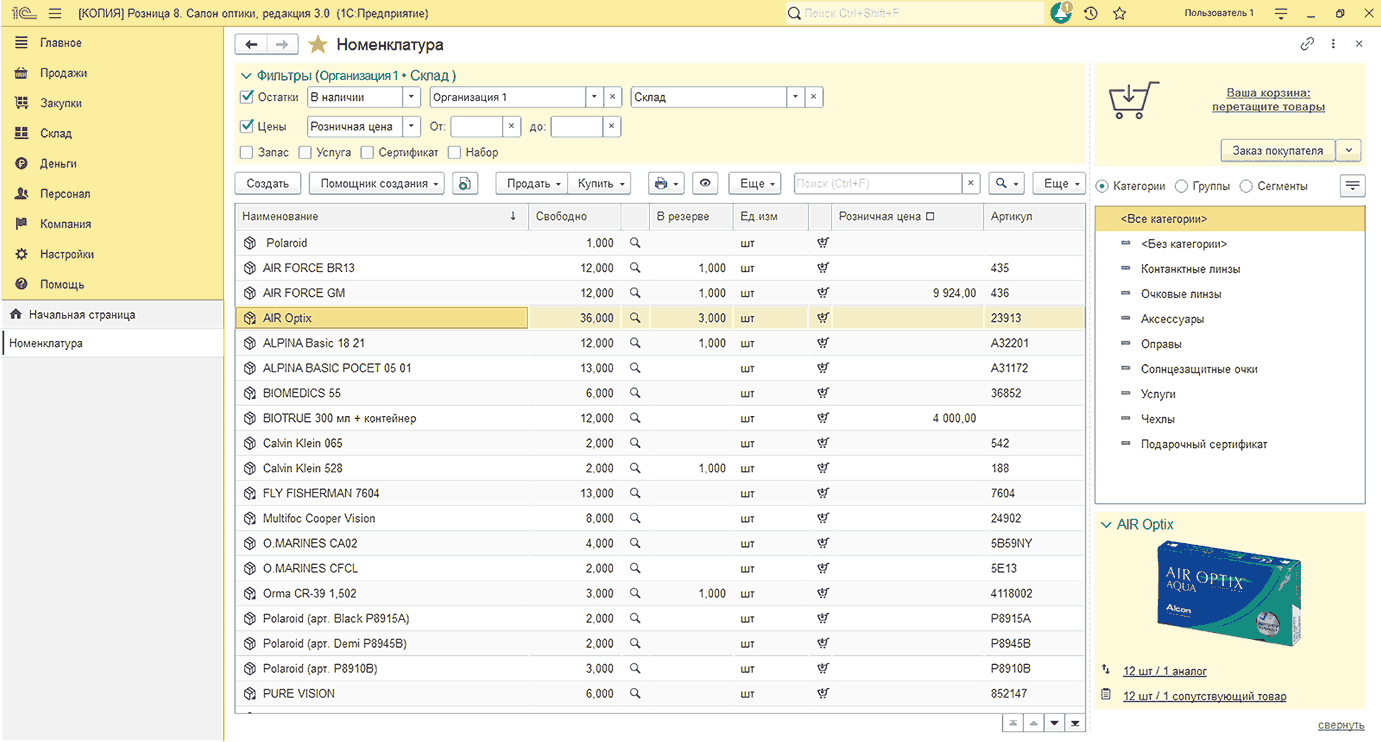Open dropdown arrow next to Заказ покупателя
This screenshot has width=1381, height=742.
click(1349, 150)
